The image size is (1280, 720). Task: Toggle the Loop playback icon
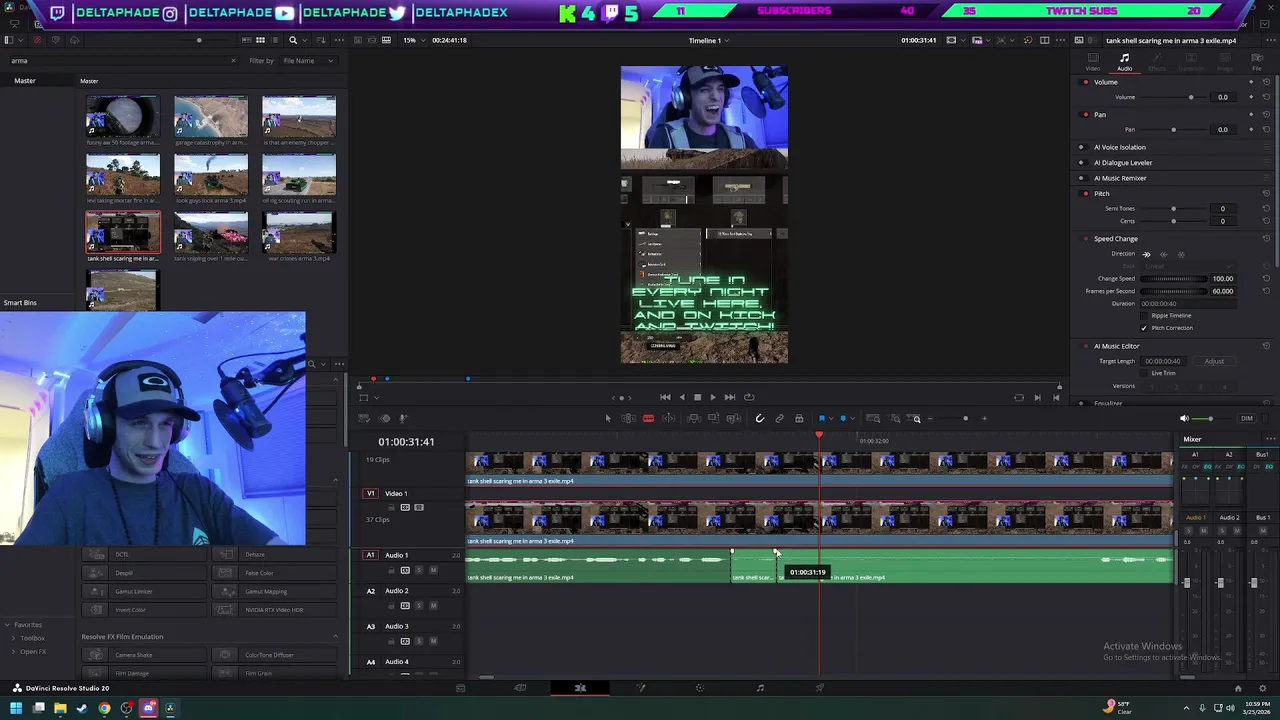pos(749,397)
